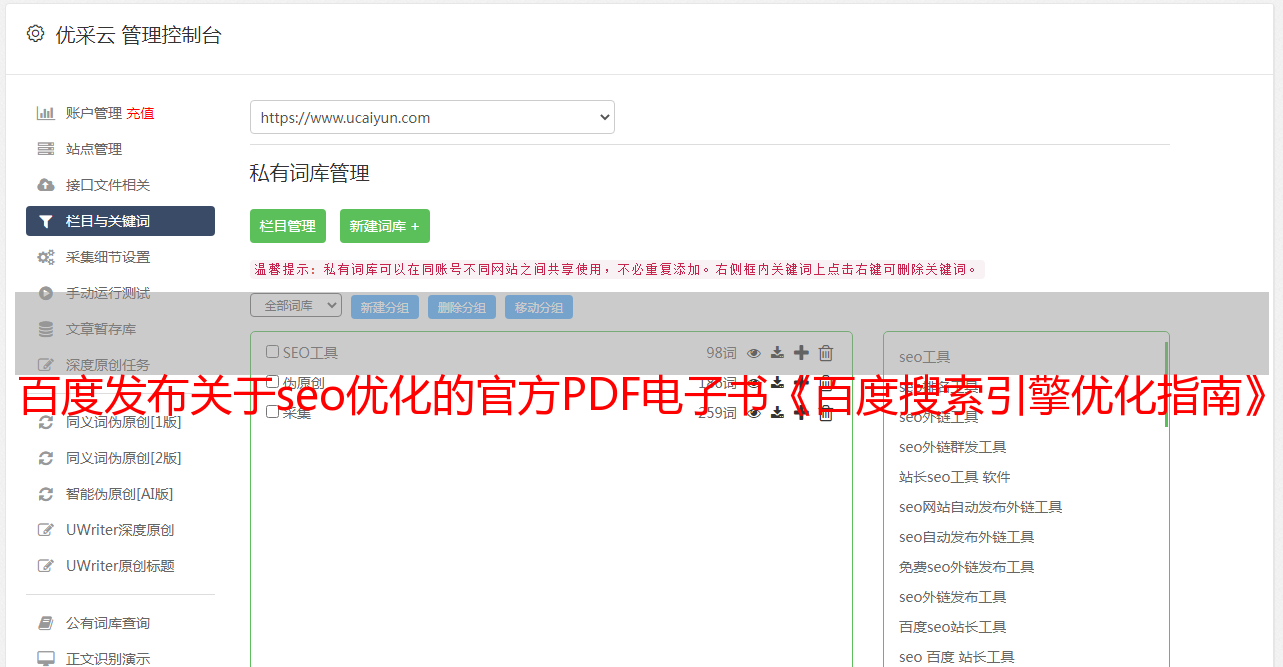This screenshot has width=1283, height=667.
Task: Click the refresh icon of 智能伪原创[AI版]
Action: point(45,494)
